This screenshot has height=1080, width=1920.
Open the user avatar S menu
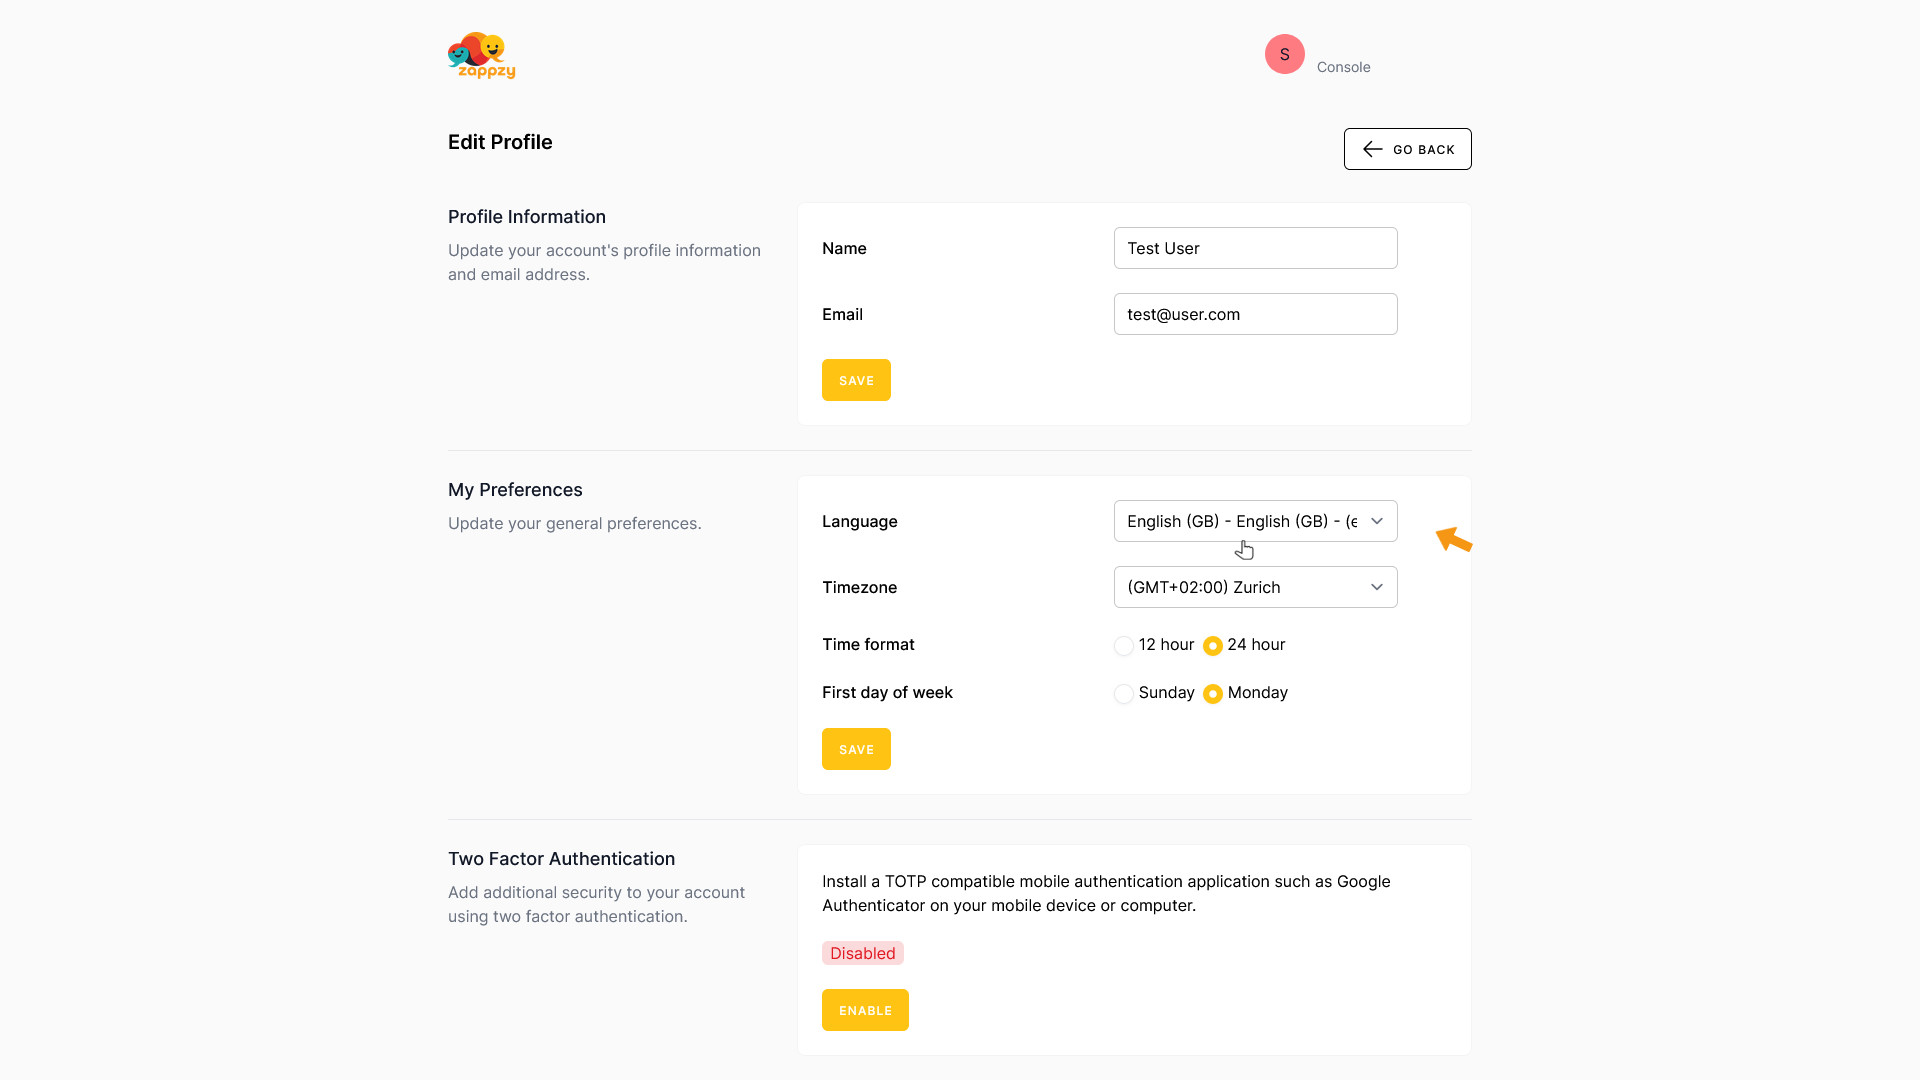[1284, 54]
